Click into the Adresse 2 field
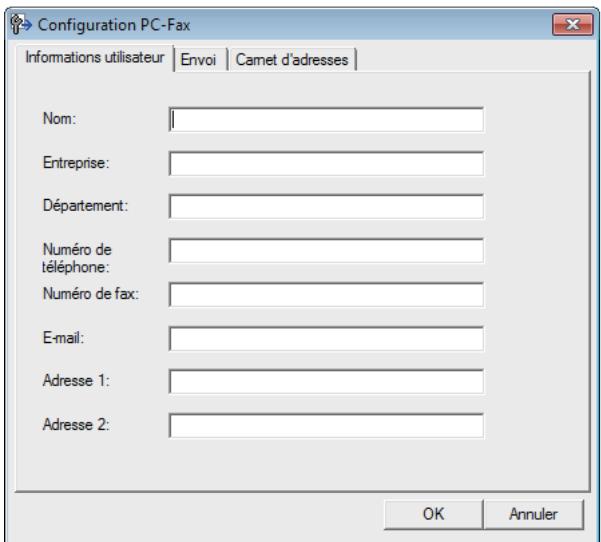The width and height of the screenshot is (601, 542). [326, 425]
